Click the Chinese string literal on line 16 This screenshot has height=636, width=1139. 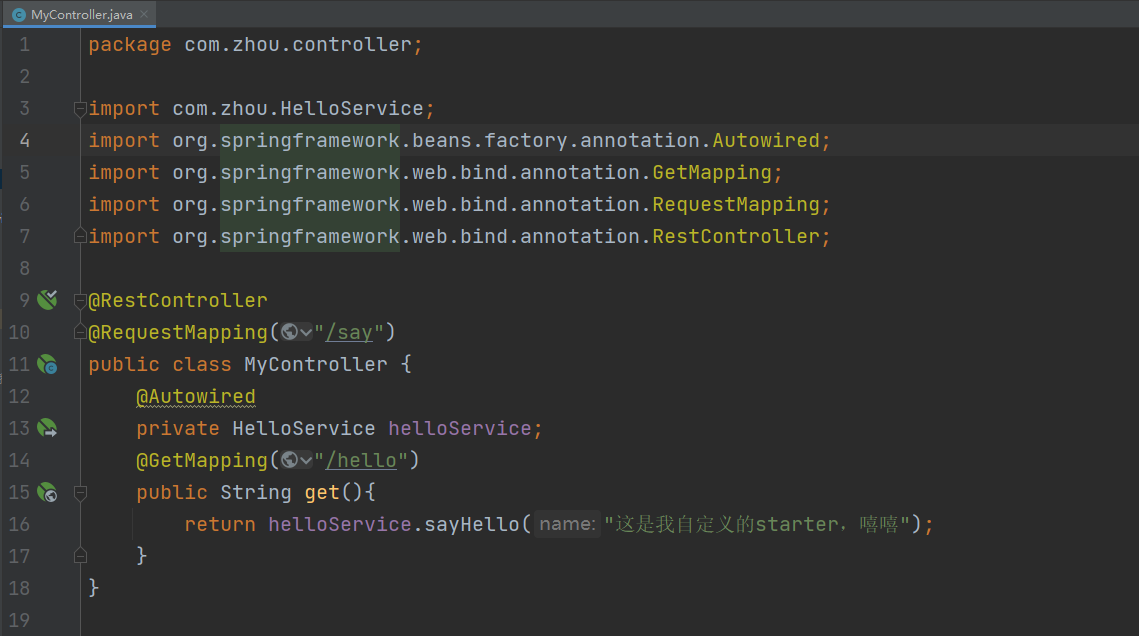[x=758, y=524]
